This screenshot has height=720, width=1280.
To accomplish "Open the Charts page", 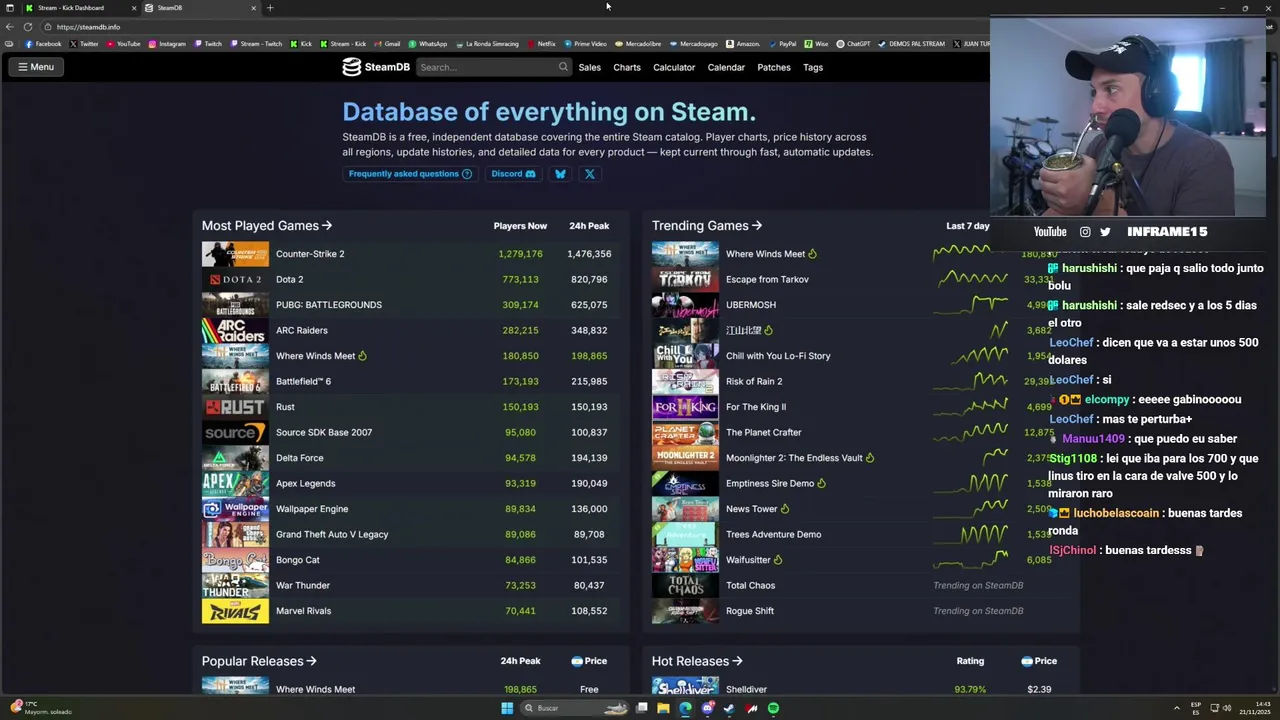I will tap(627, 67).
